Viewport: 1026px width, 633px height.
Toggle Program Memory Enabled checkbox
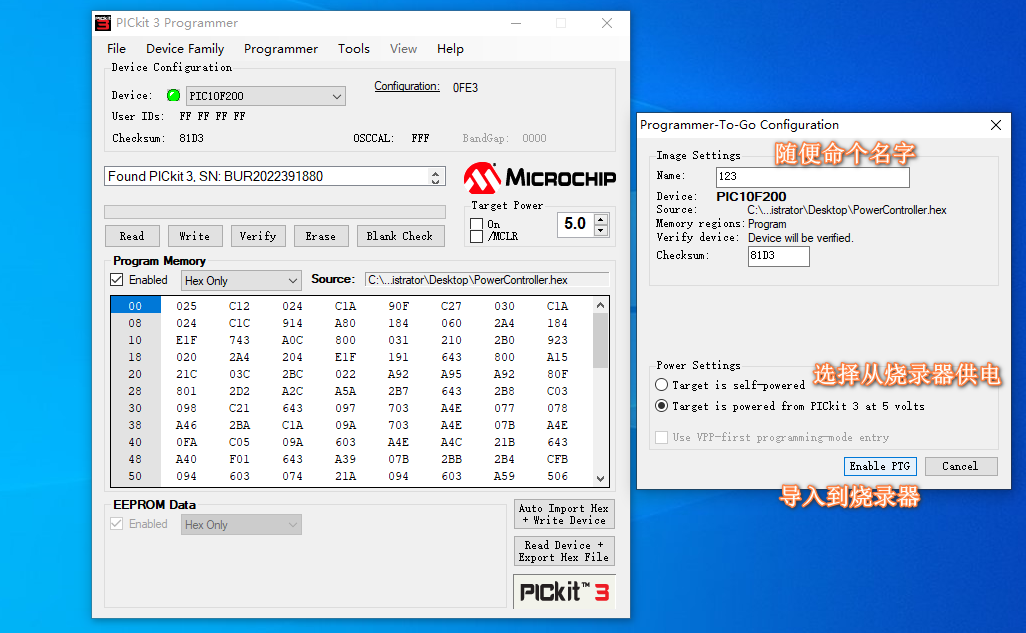(117, 280)
